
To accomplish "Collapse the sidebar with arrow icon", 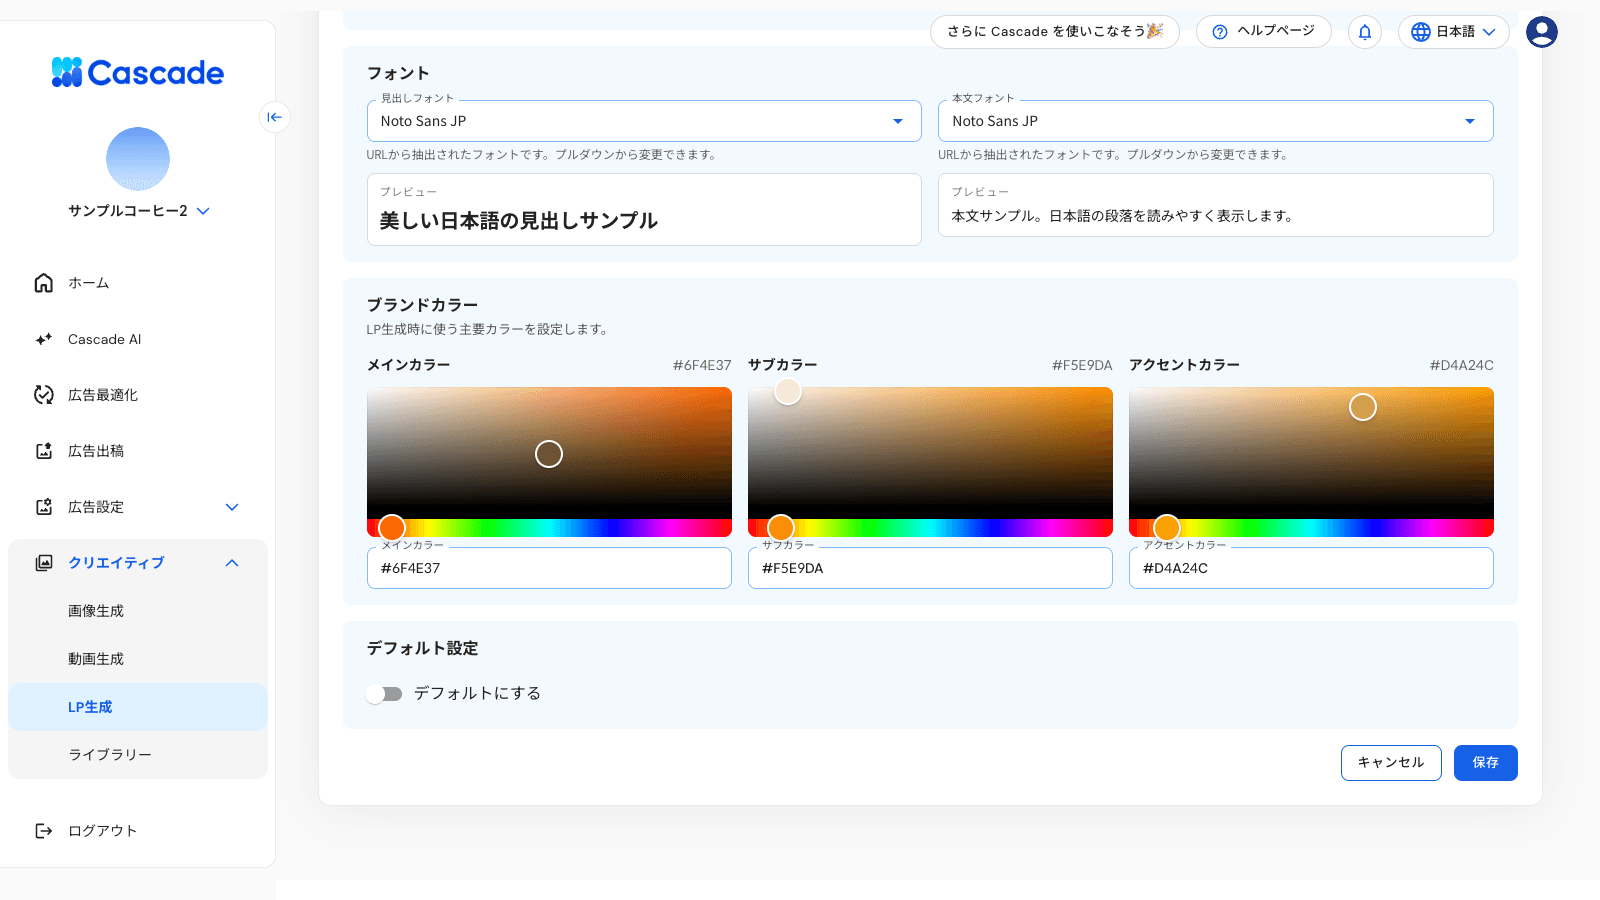I will pyautogui.click(x=274, y=117).
